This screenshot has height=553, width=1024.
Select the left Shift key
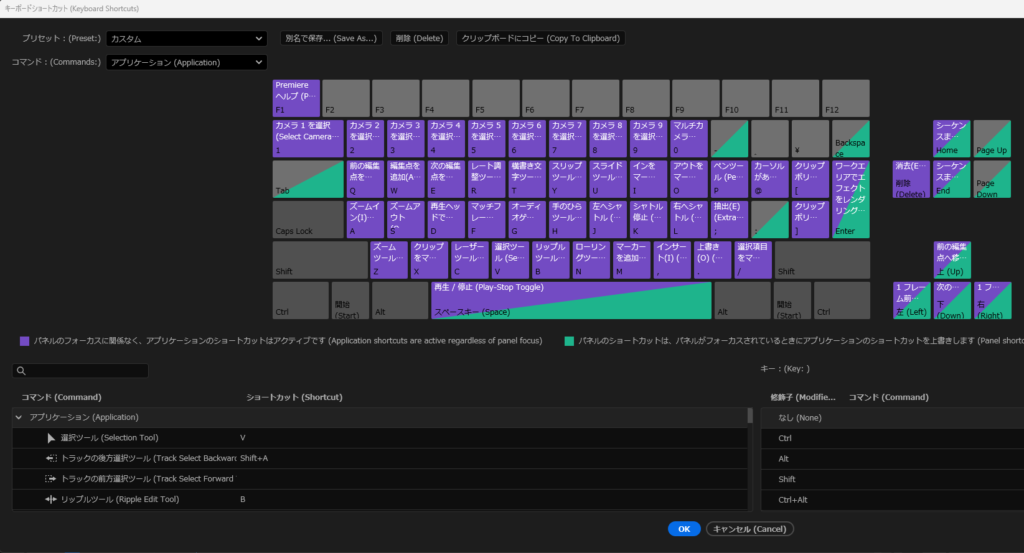point(320,260)
